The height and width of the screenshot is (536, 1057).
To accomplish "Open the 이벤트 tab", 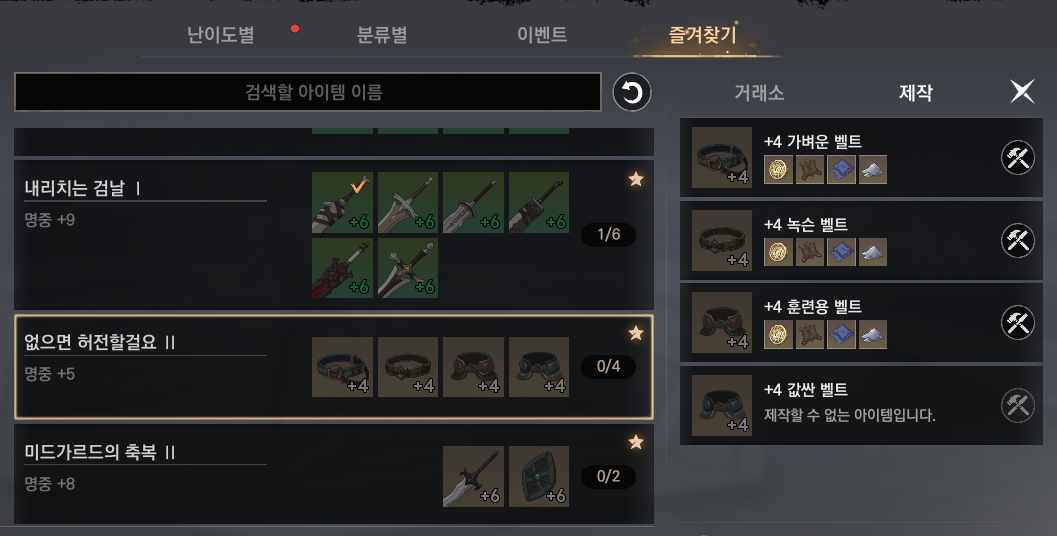I will click(542, 34).
